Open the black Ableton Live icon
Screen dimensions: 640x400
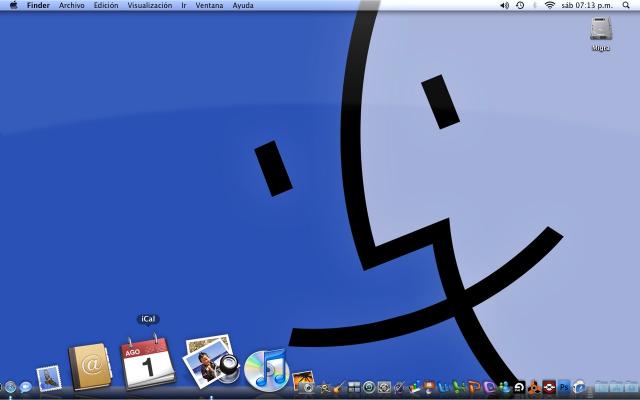pyautogui.click(x=519, y=387)
